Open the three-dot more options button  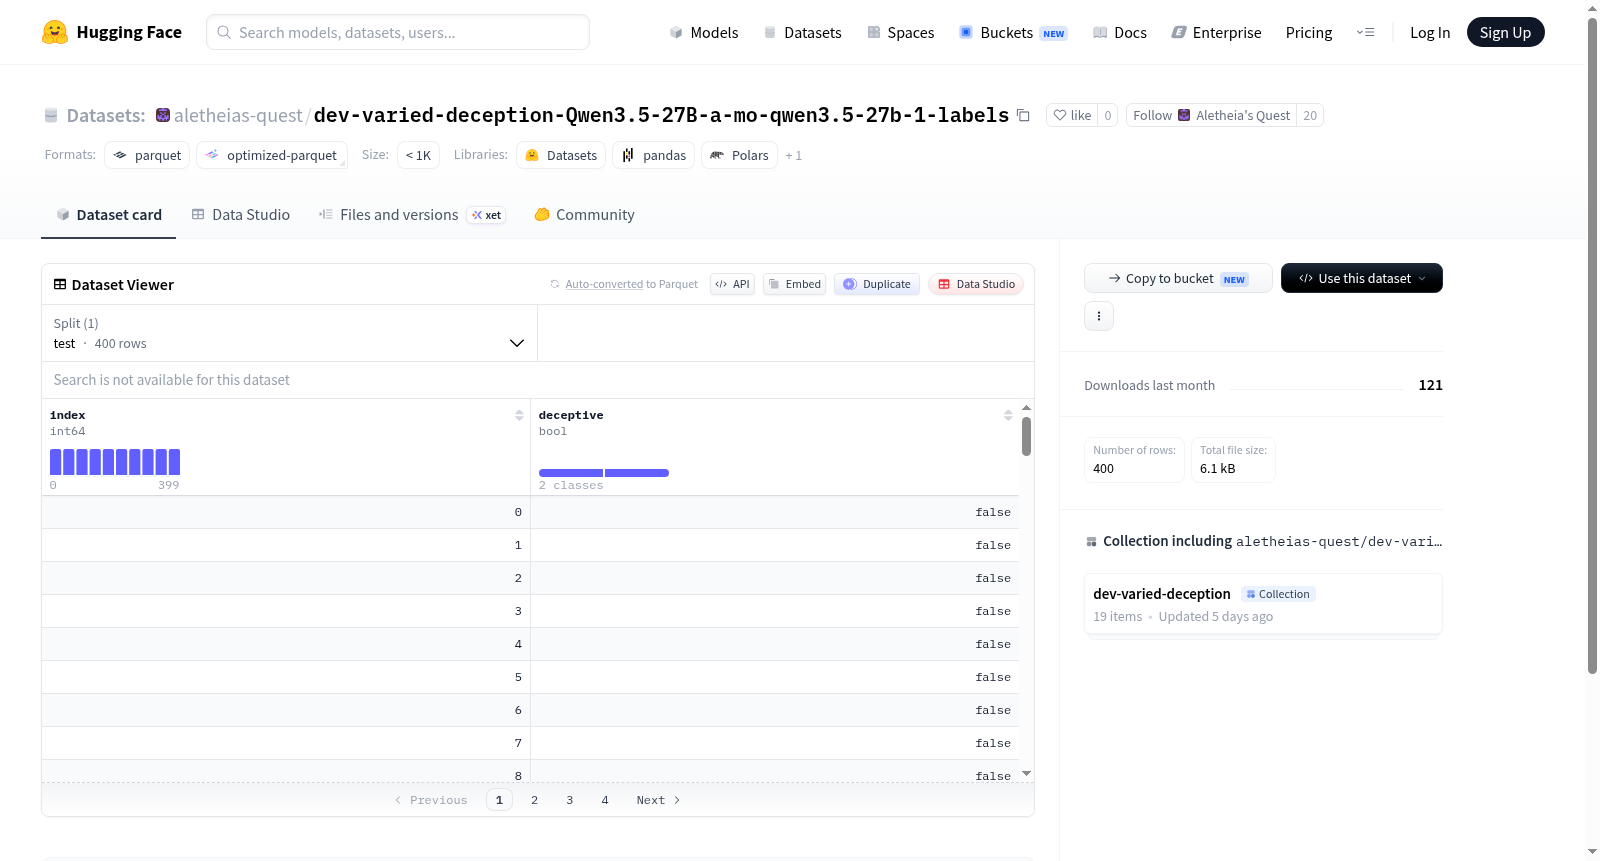1099,316
